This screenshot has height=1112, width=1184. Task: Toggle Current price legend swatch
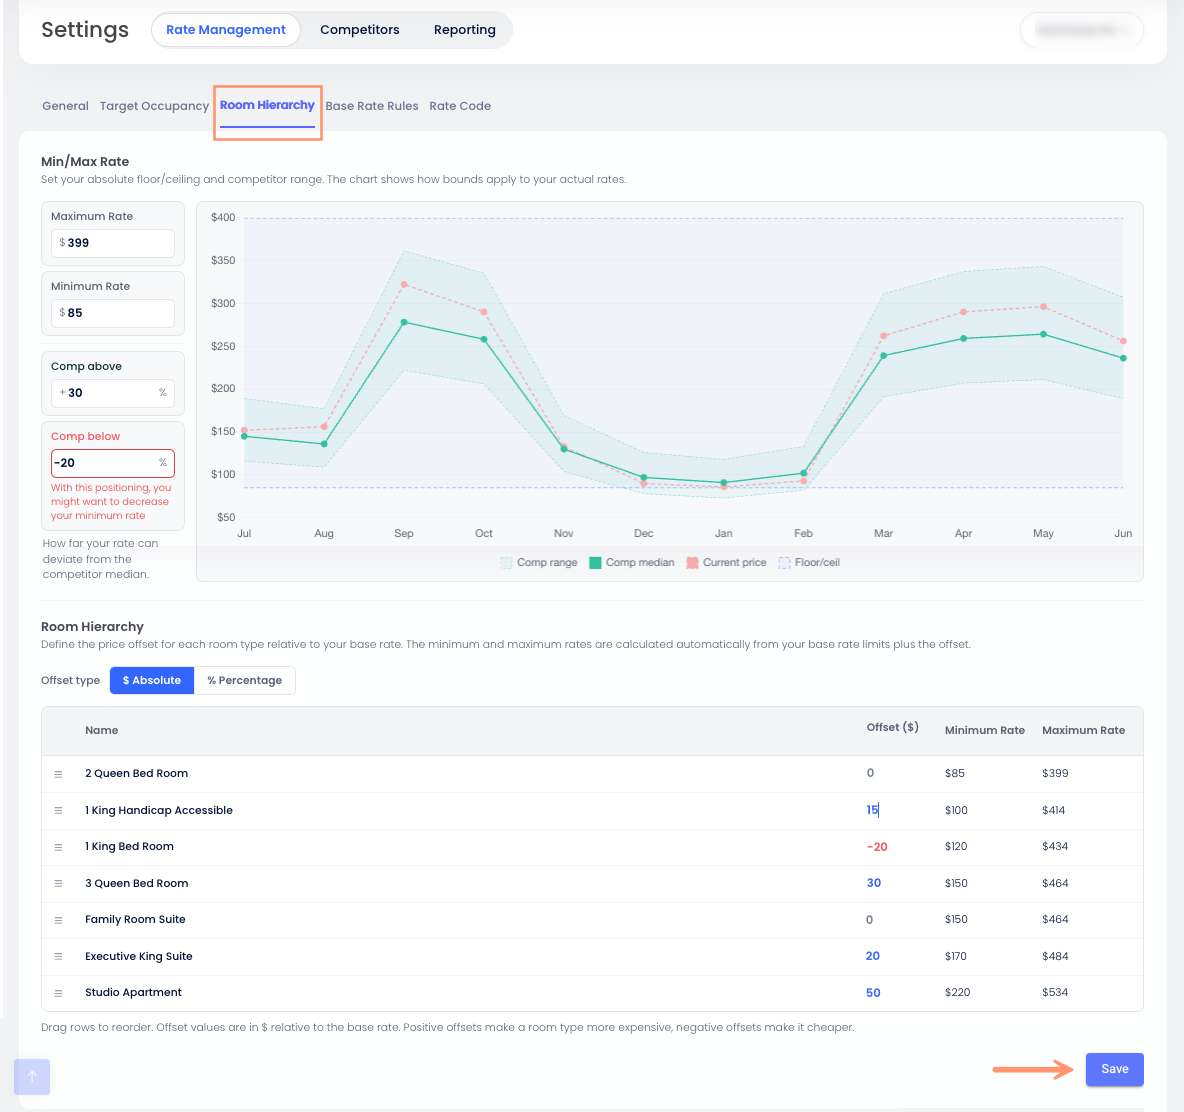pos(692,562)
